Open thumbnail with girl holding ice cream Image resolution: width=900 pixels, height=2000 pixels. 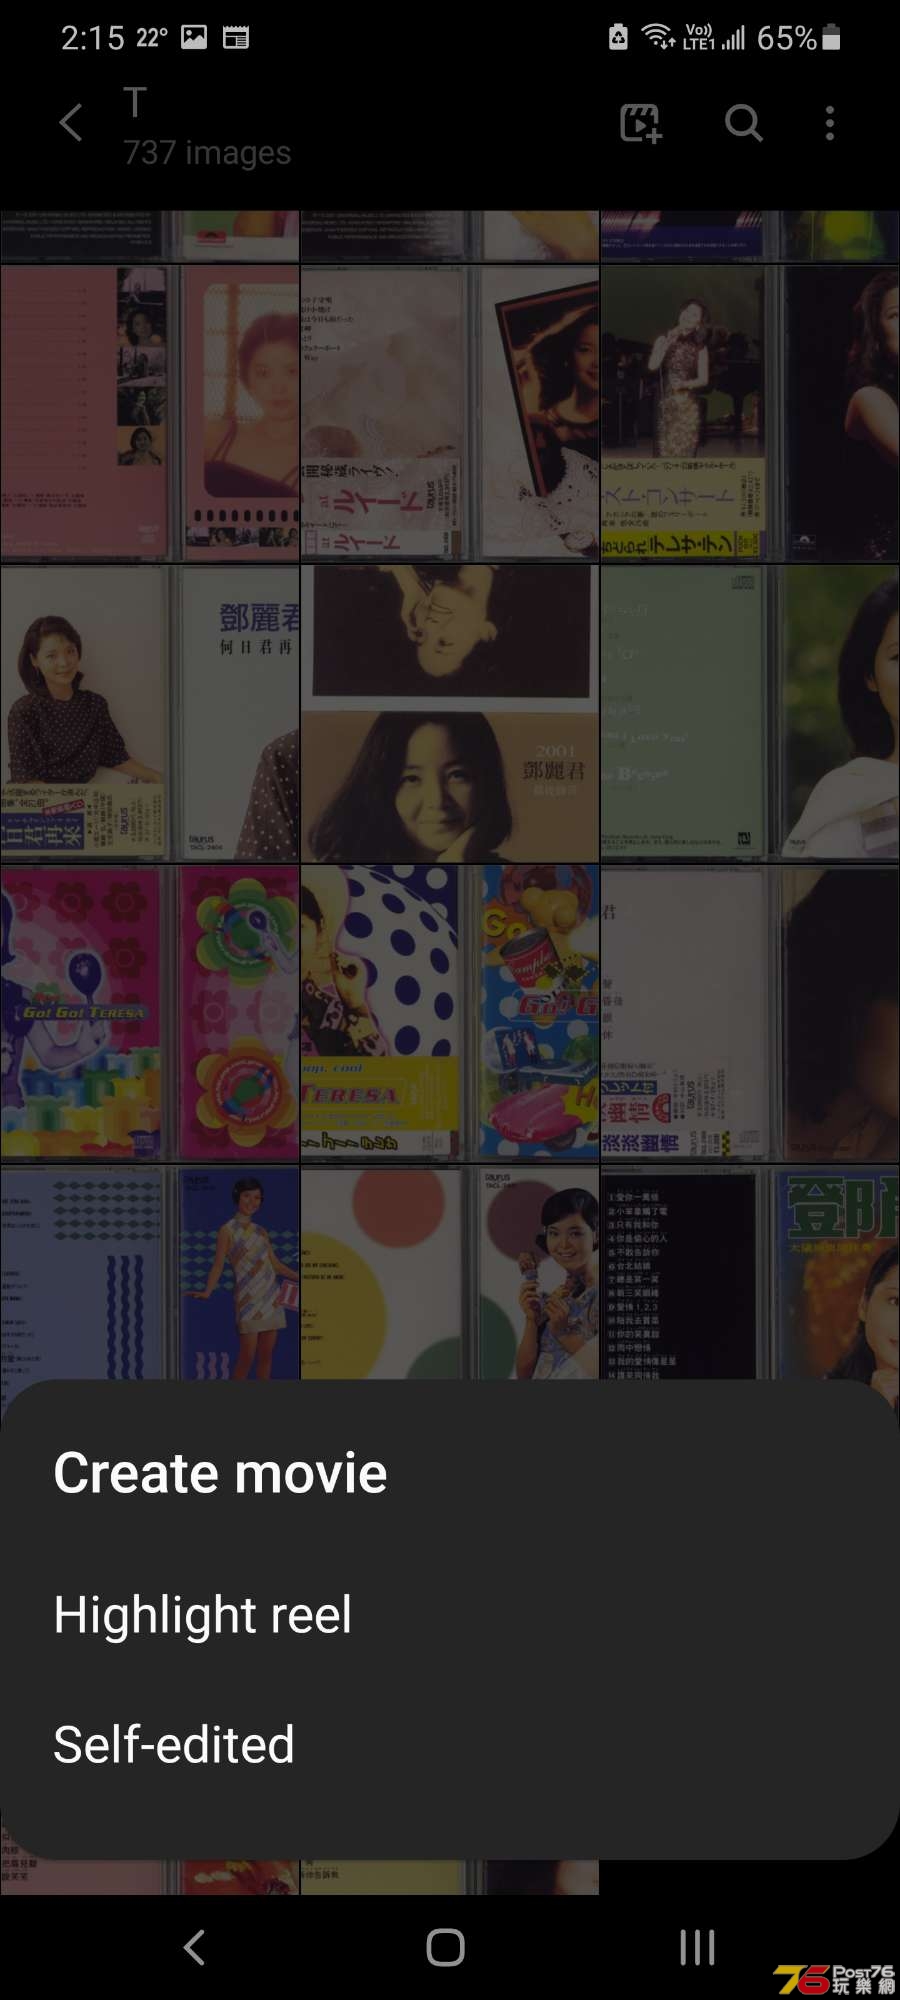(450, 1273)
